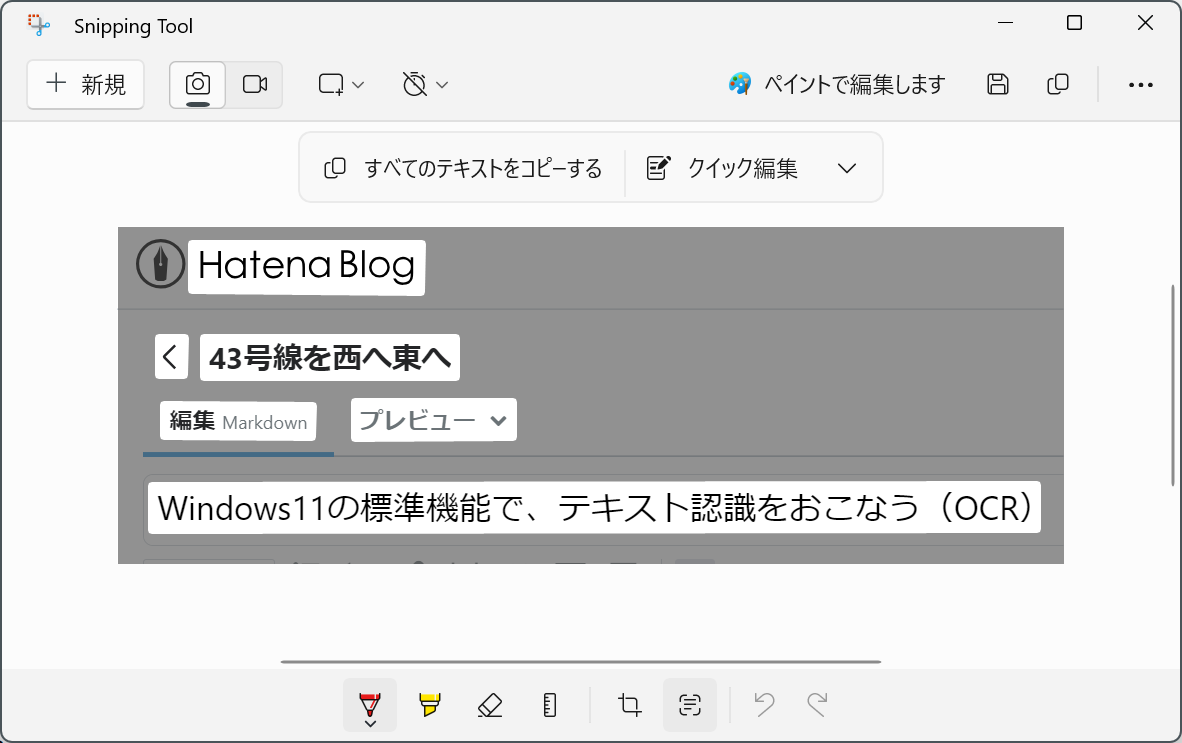This screenshot has width=1182, height=743.
Task: Save the snip with the disk icon
Action: click(997, 84)
